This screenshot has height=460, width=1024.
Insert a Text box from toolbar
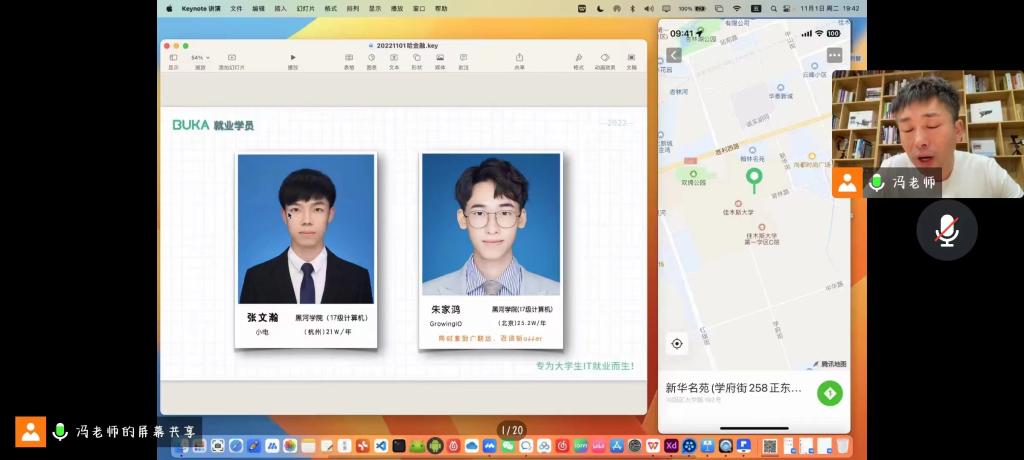pyautogui.click(x=394, y=59)
